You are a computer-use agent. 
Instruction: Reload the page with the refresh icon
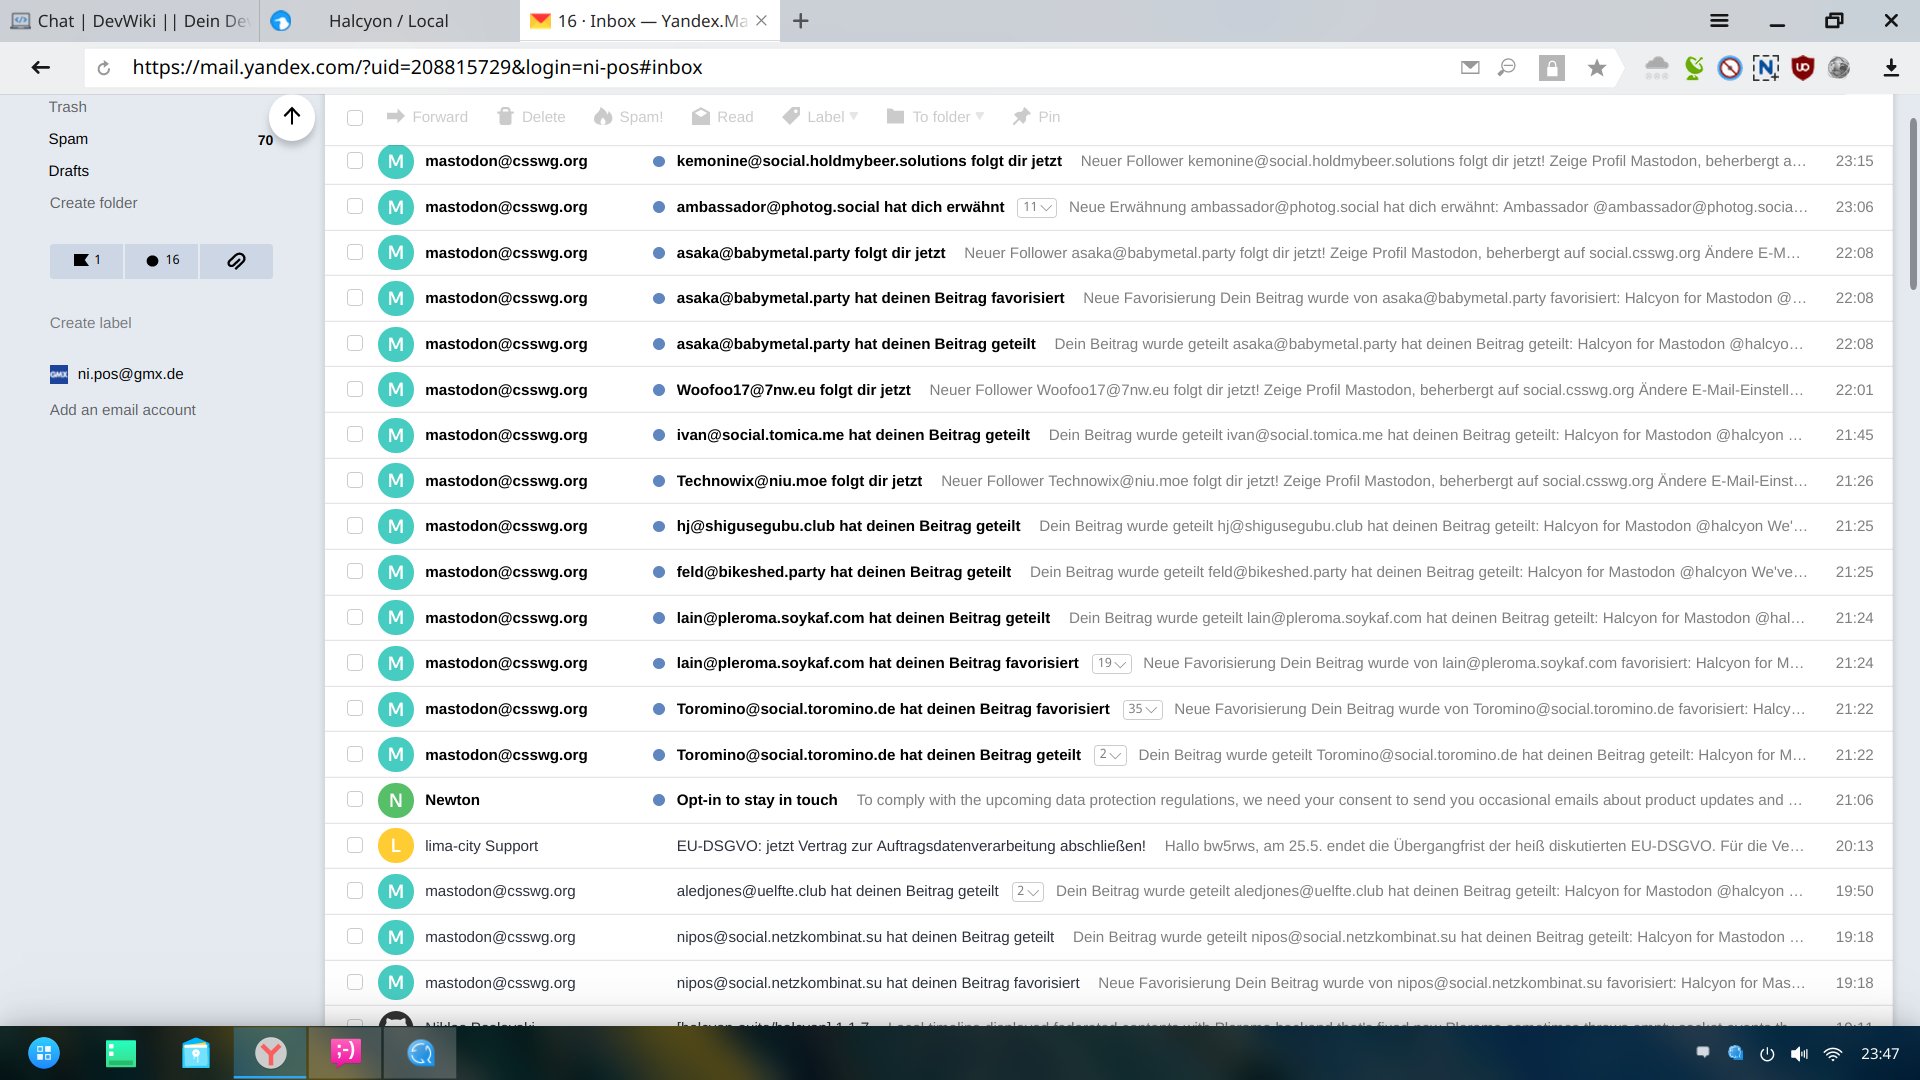(x=104, y=68)
